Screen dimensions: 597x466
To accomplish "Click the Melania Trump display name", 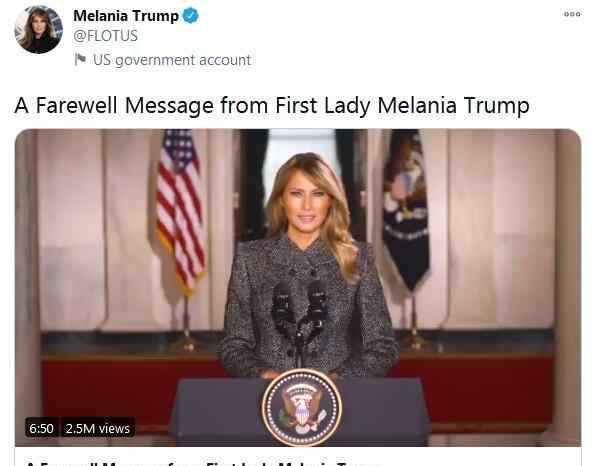I will click(x=126, y=16).
